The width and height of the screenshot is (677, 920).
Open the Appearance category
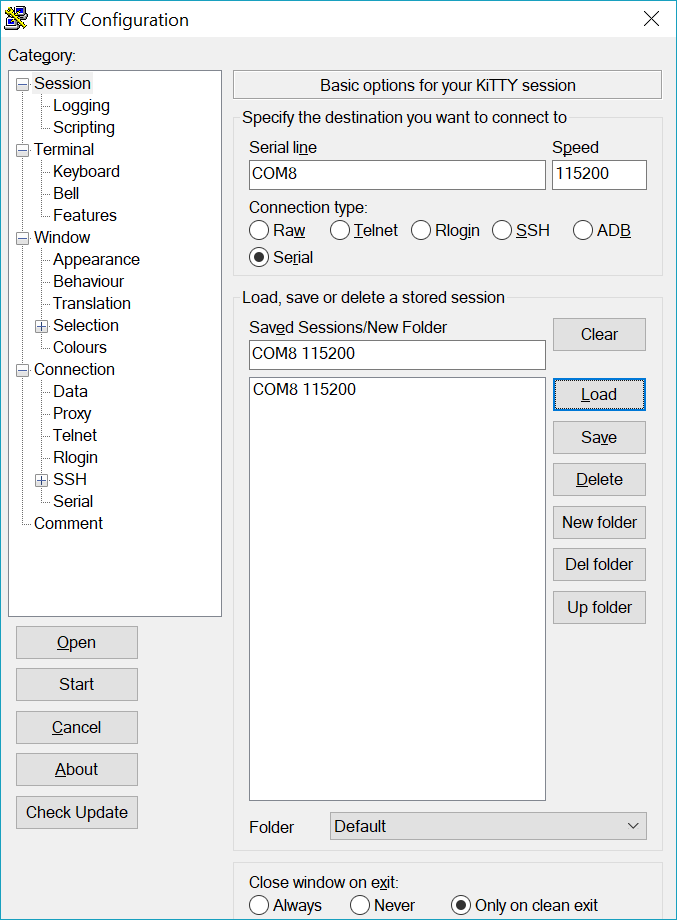pos(96,259)
